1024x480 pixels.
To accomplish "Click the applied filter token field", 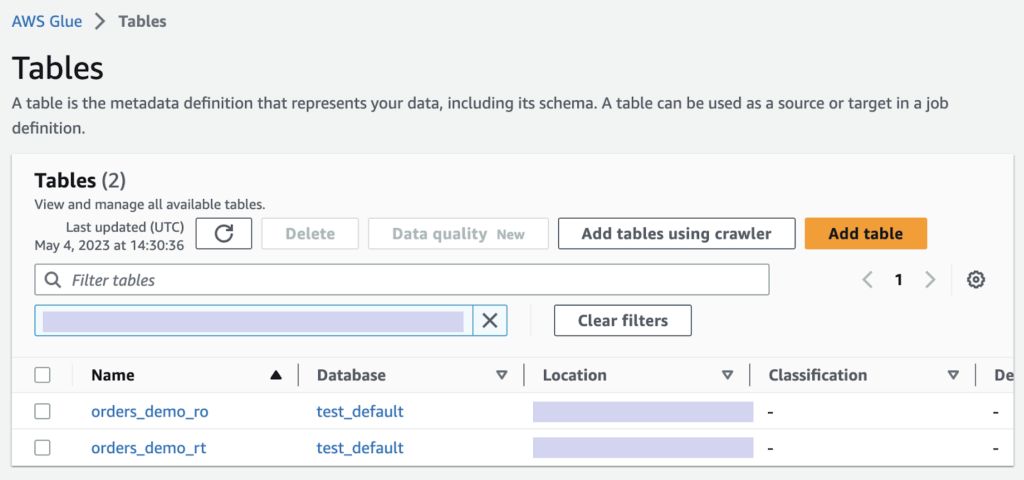I will [253, 321].
